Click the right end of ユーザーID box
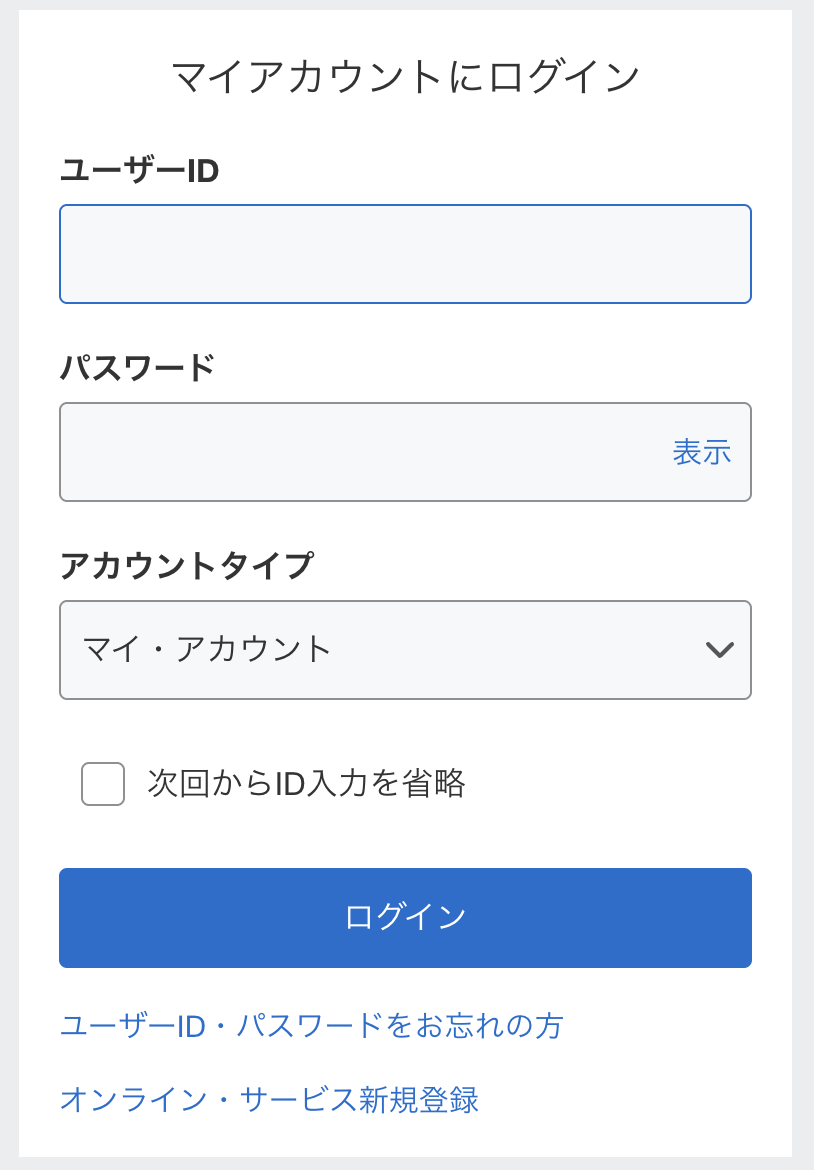Image resolution: width=814 pixels, height=1170 pixels. point(725,254)
